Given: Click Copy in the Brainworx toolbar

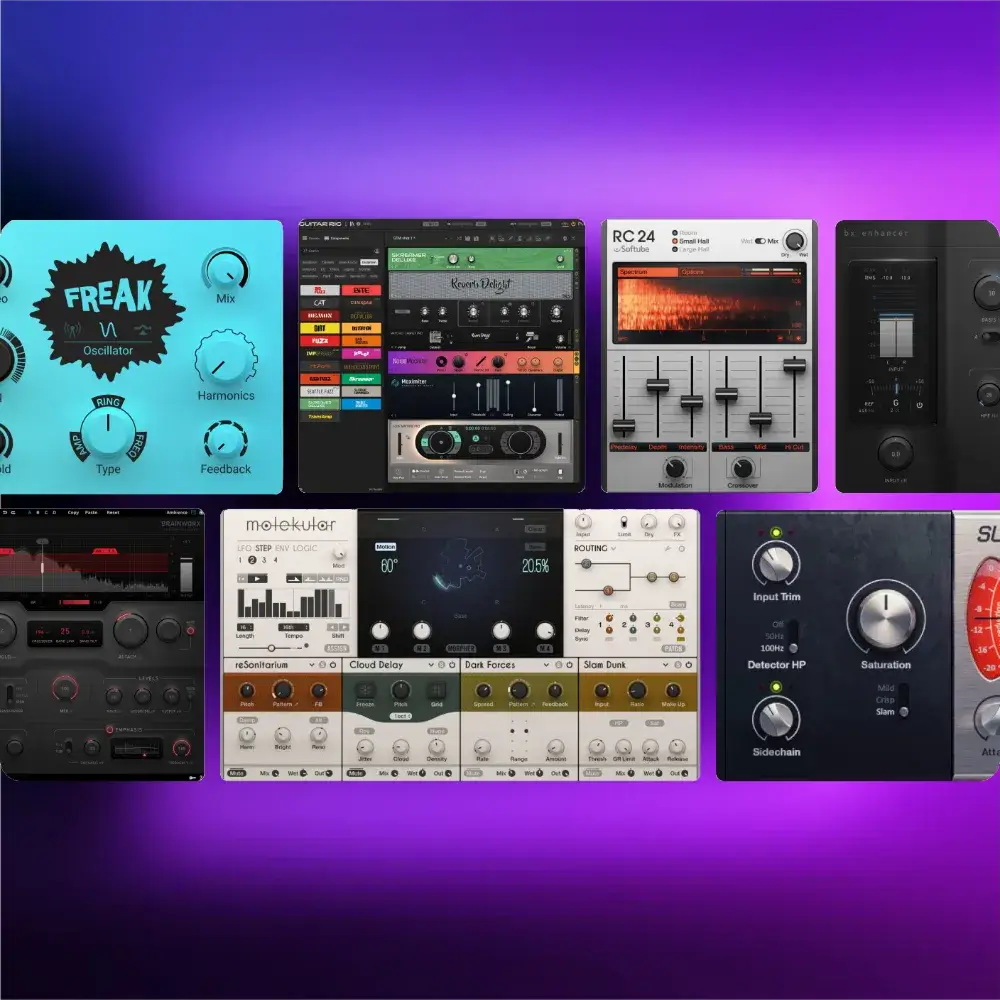Looking at the screenshot, I should pos(73,512).
